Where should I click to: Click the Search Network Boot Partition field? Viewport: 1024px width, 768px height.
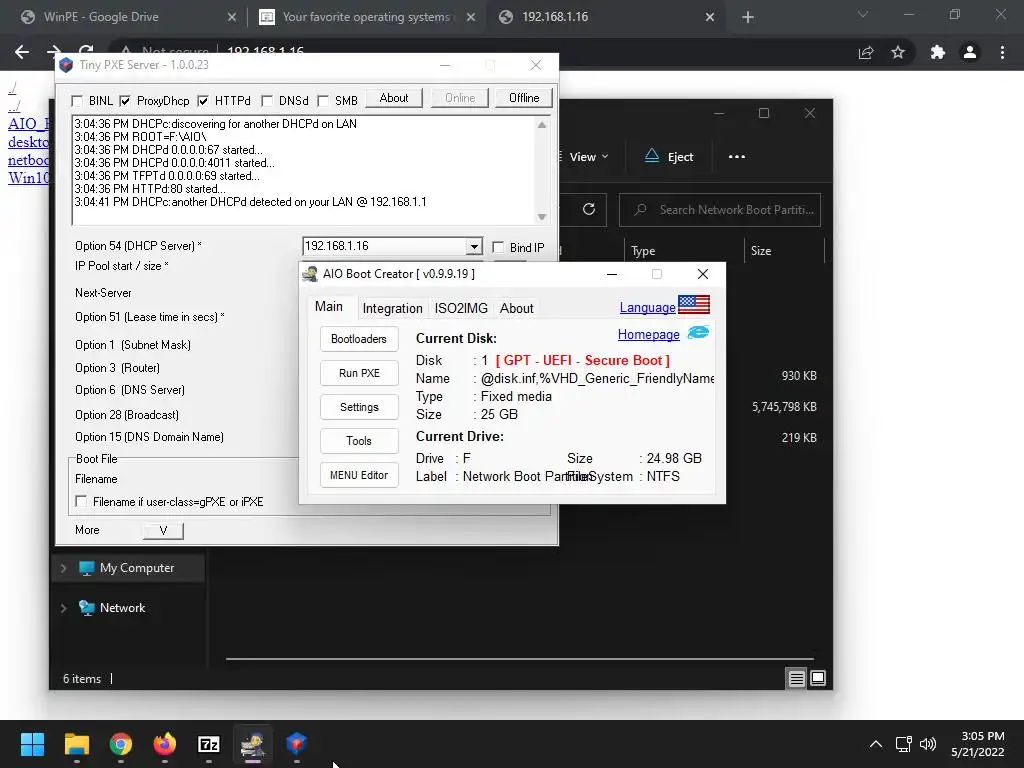(x=720, y=210)
